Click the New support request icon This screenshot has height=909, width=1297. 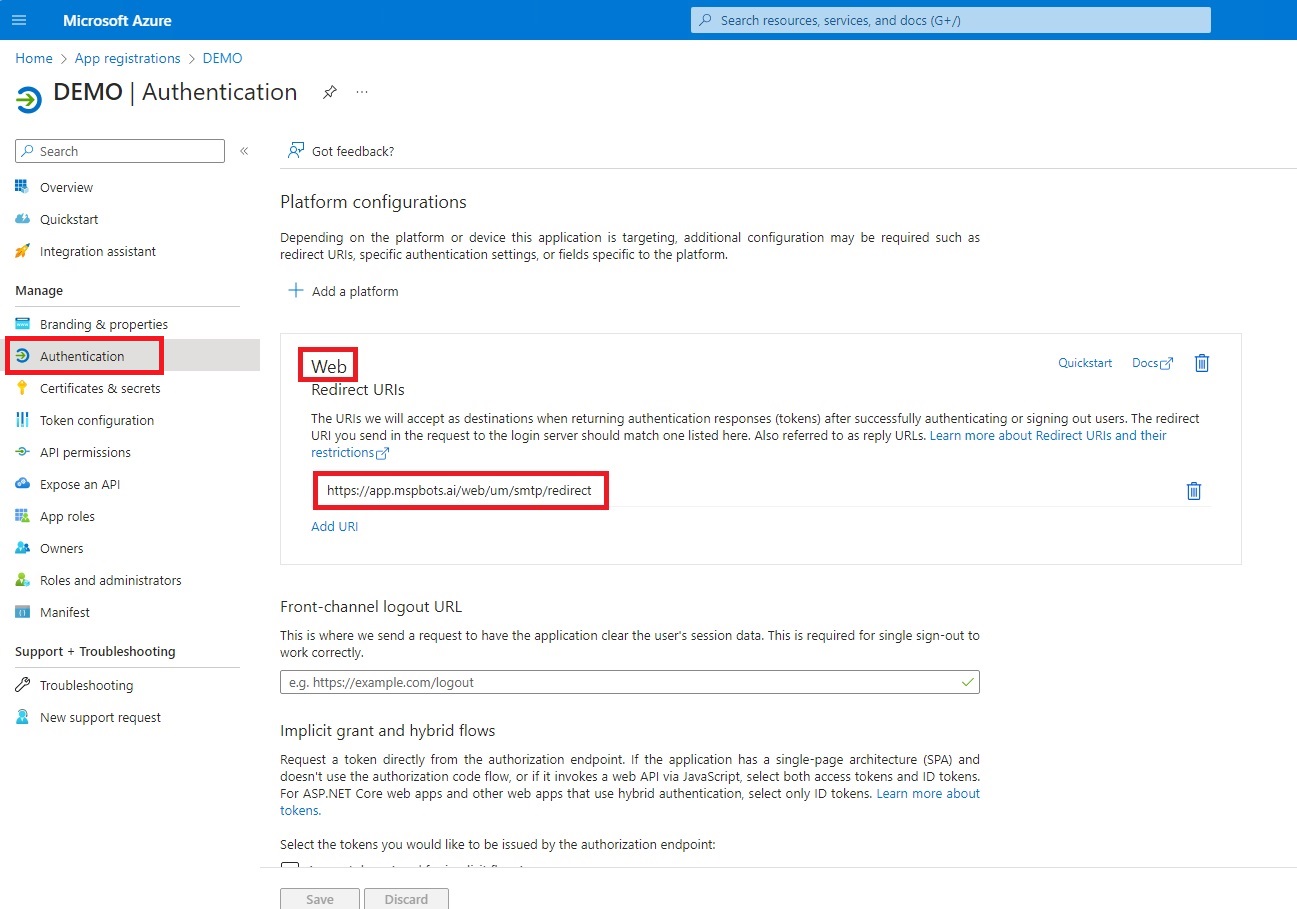(22, 717)
